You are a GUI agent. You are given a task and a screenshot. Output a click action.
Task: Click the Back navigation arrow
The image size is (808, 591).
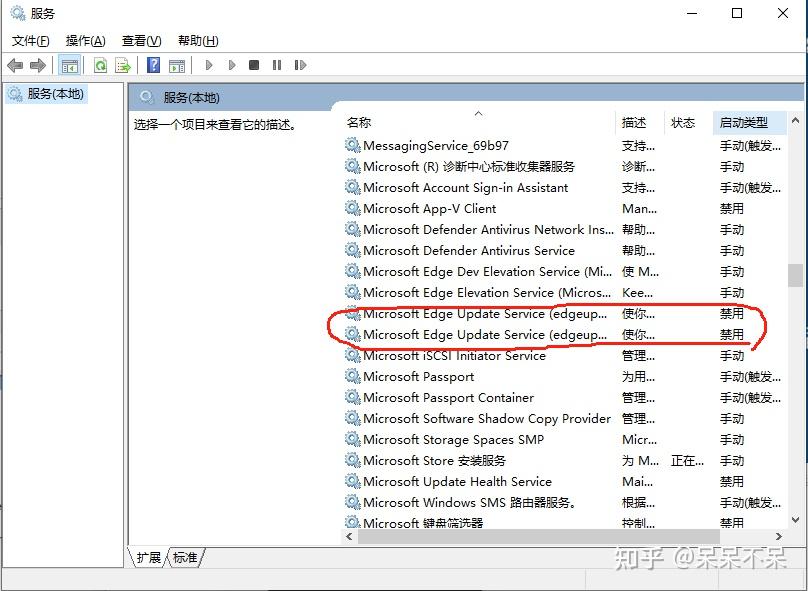14,65
